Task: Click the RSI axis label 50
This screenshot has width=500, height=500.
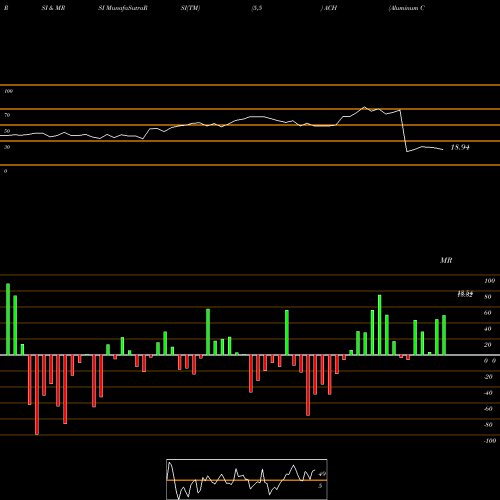Action: (x=7, y=131)
